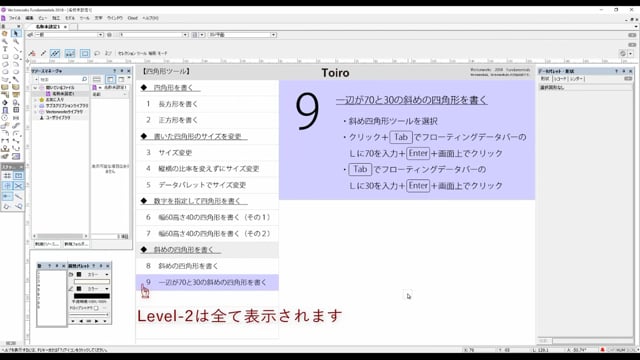The height and width of the screenshot is (360, 640).
Task: Click the fill color swatch in Attributes palette
Action: pos(92,282)
